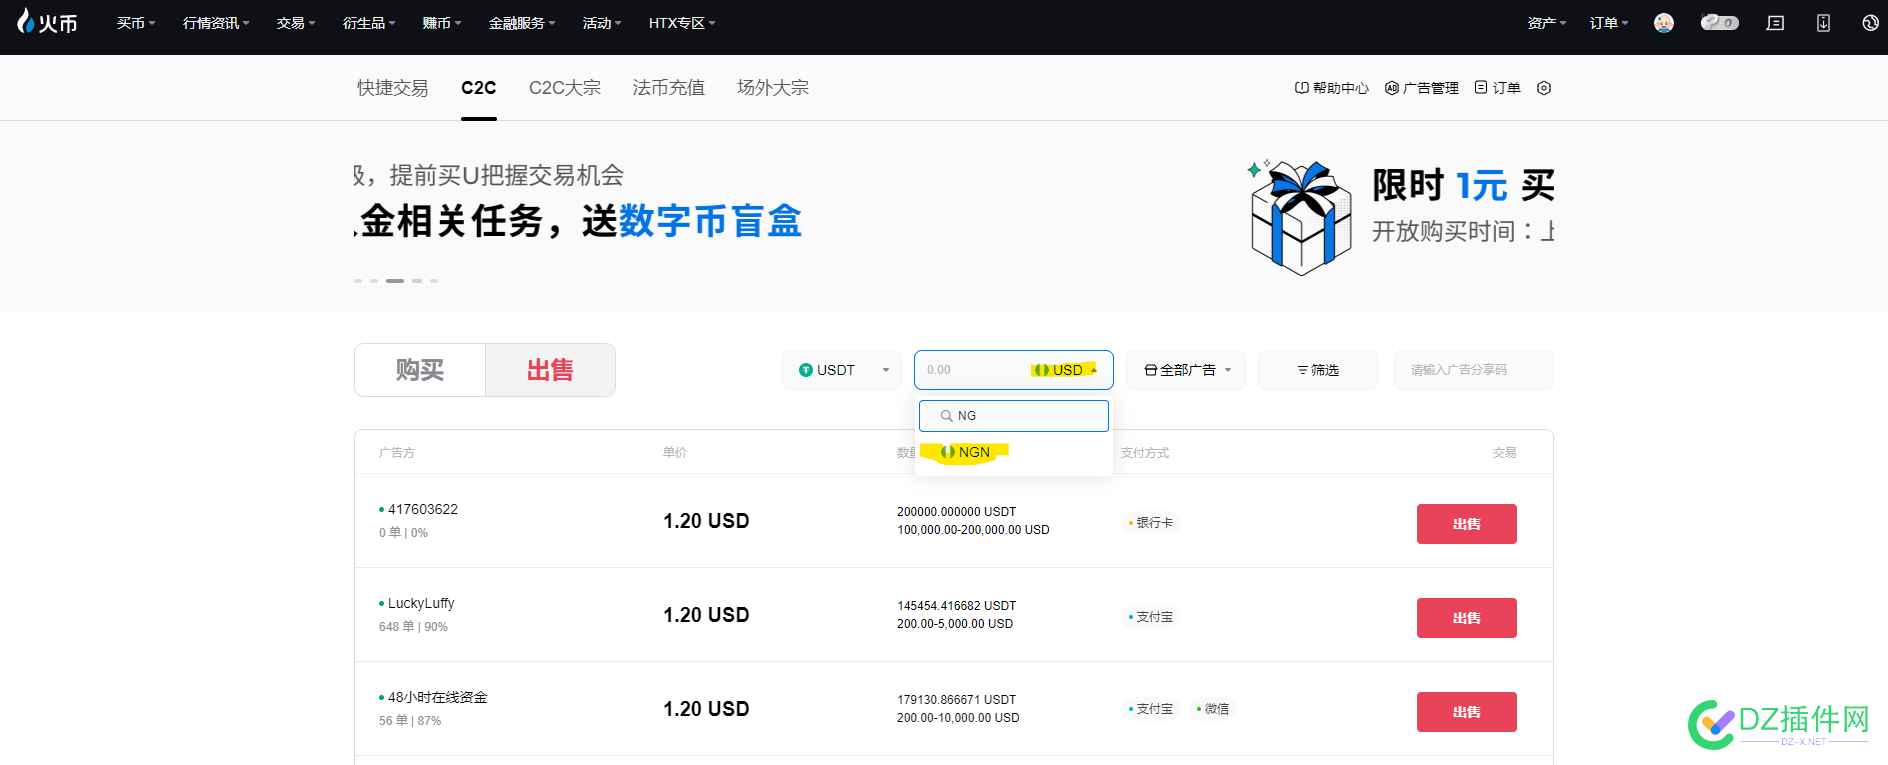1888x765 pixels.
Task: Click 微信 payment tag
Action: click(x=1213, y=709)
